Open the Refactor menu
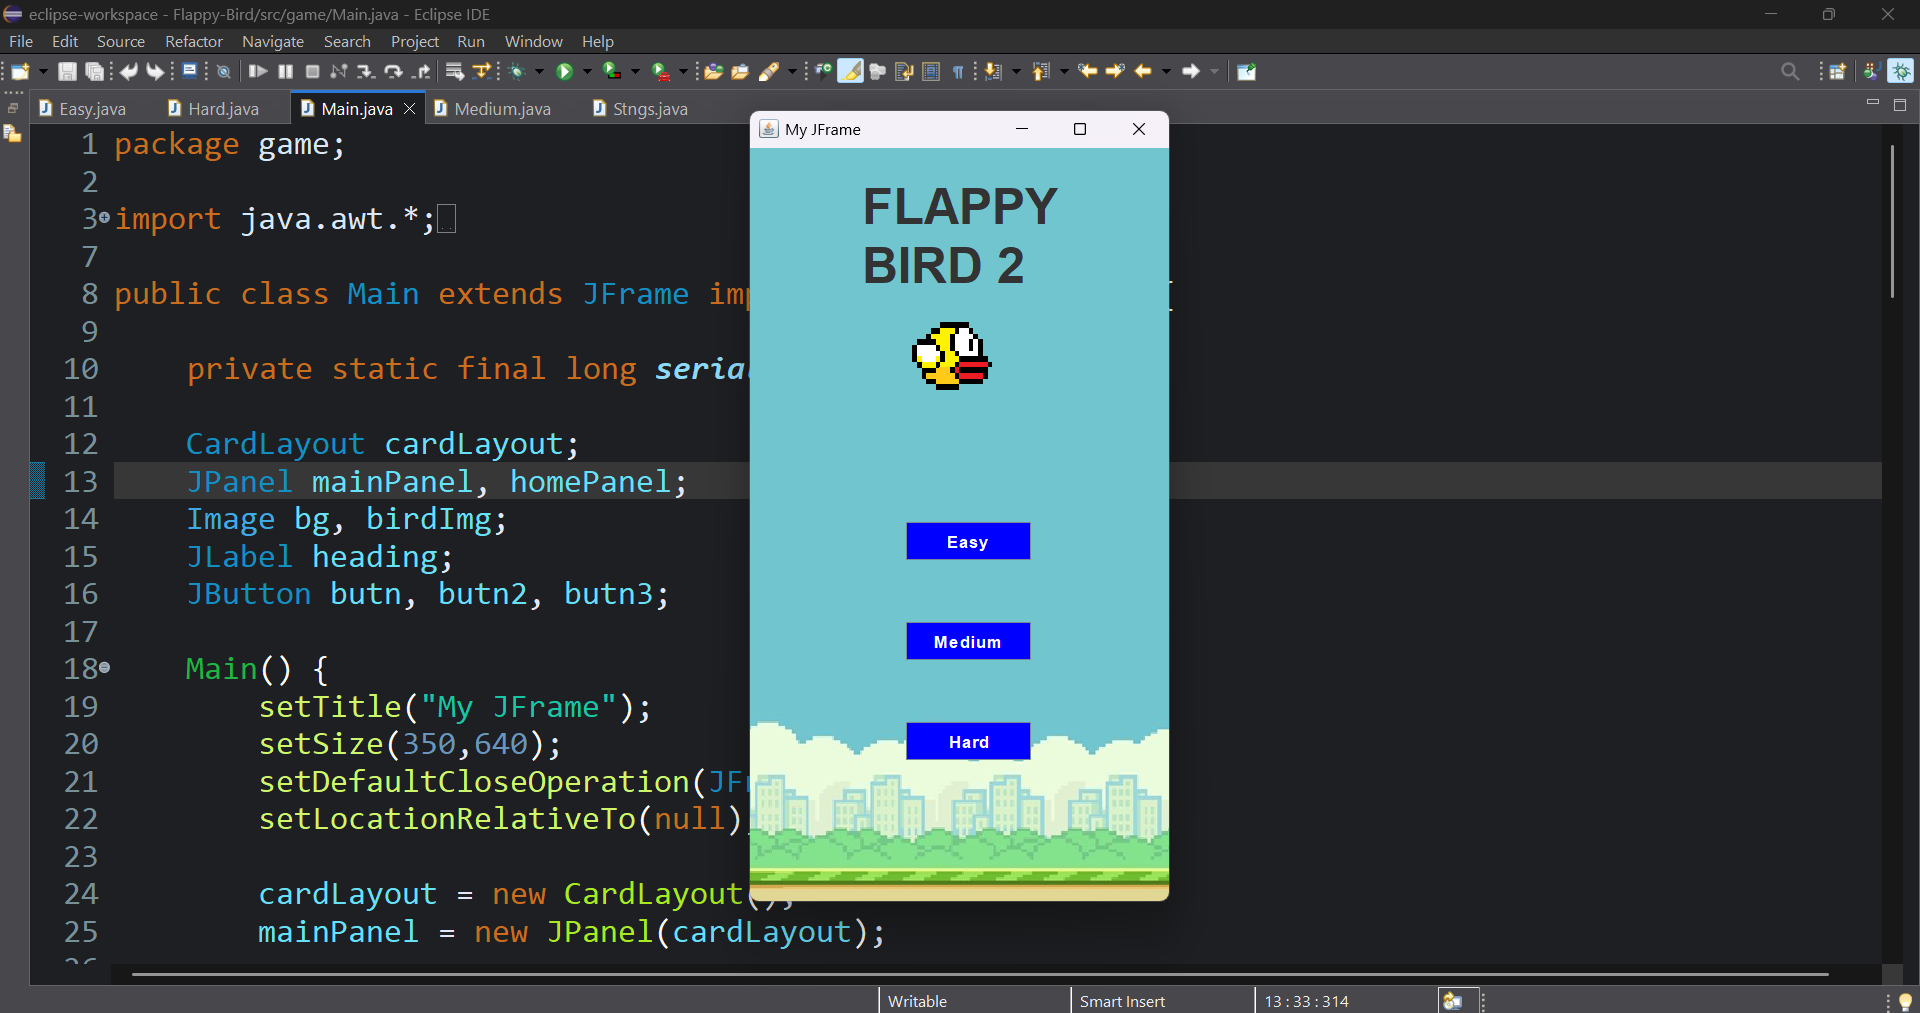Image resolution: width=1920 pixels, height=1013 pixels. coord(193,42)
